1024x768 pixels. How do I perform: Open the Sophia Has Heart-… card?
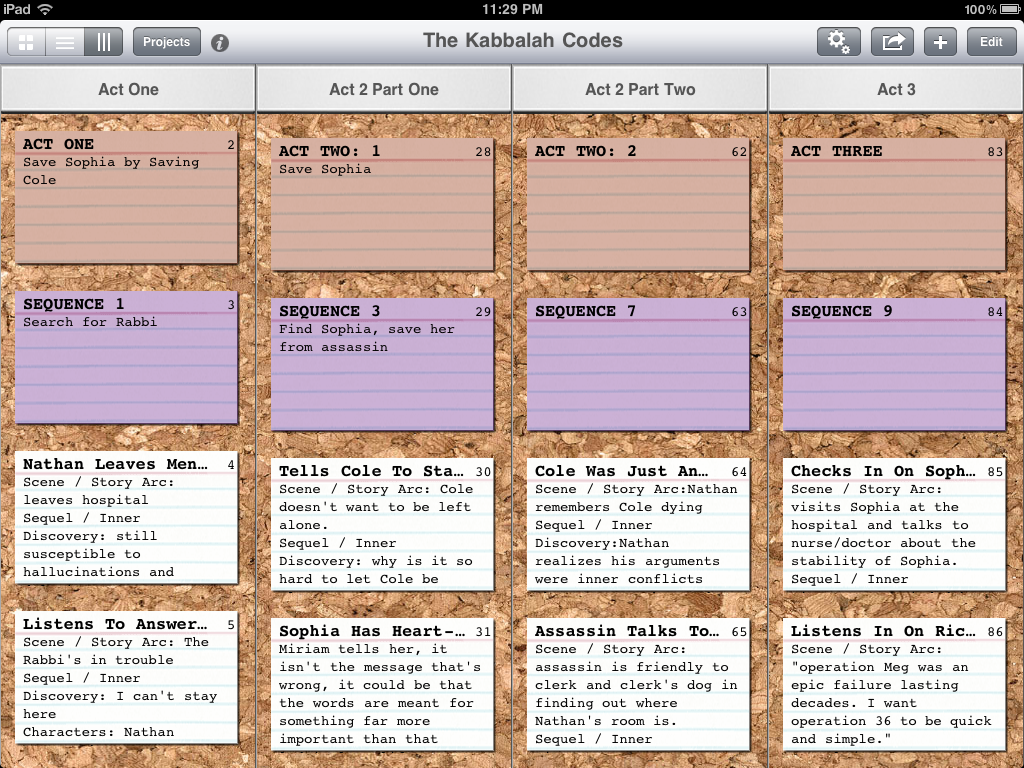click(382, 684)
